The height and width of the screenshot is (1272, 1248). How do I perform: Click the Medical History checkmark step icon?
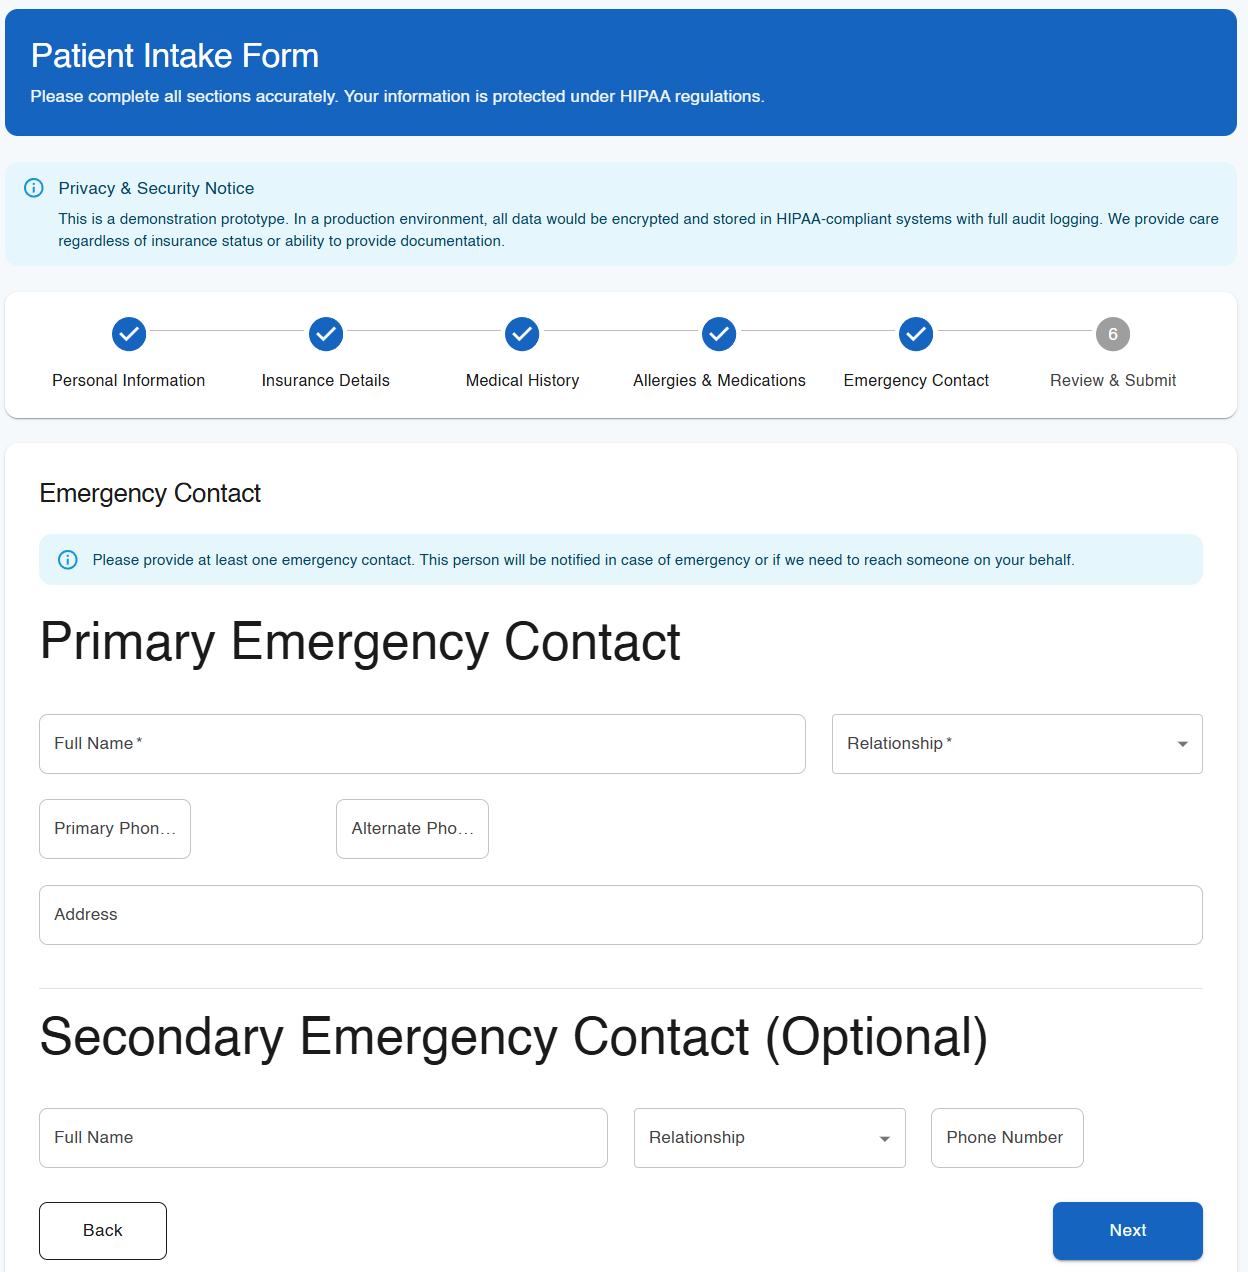(522, 334)
